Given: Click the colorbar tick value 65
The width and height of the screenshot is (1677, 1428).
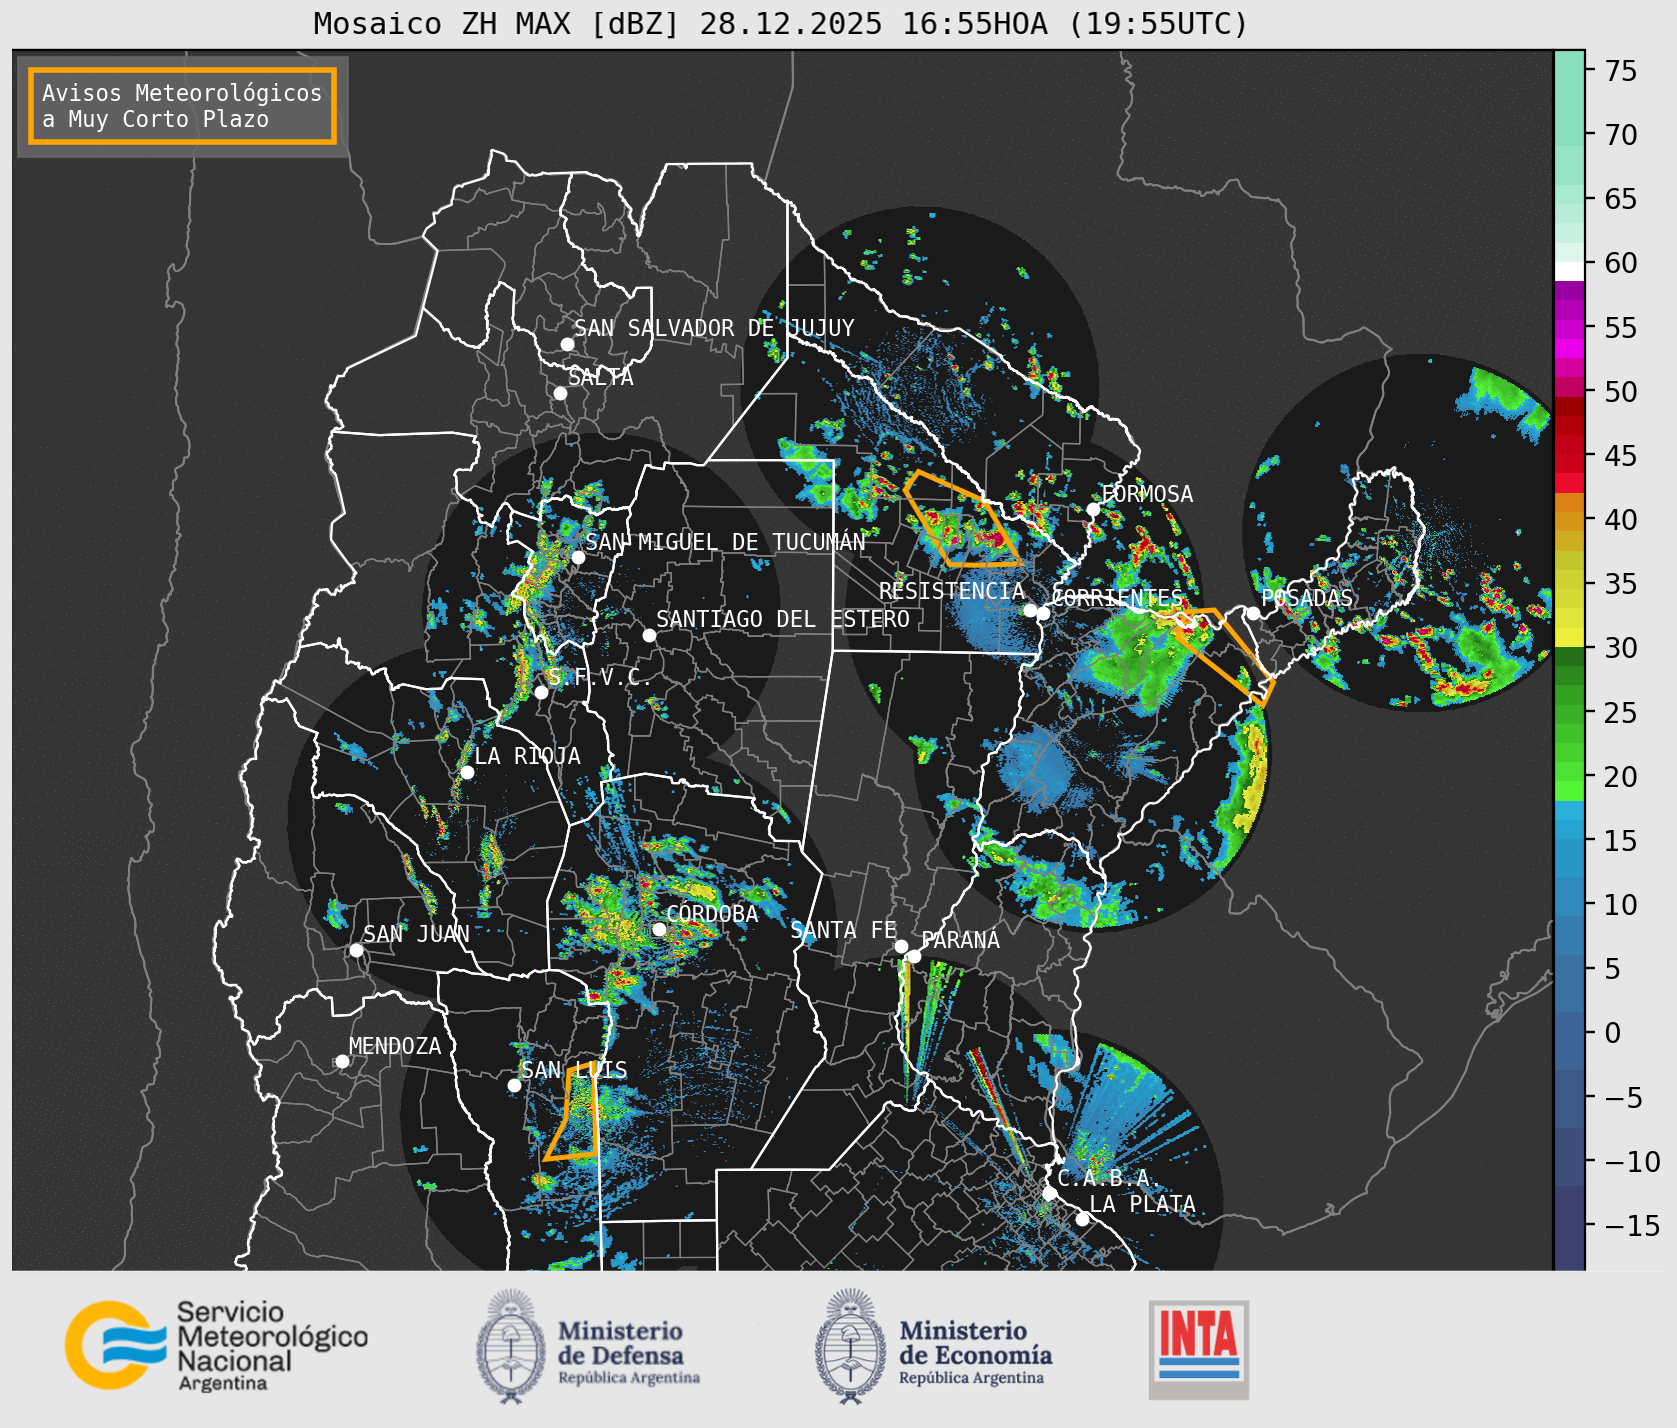Looking at the screenshot, I should tap(1621, 199).
